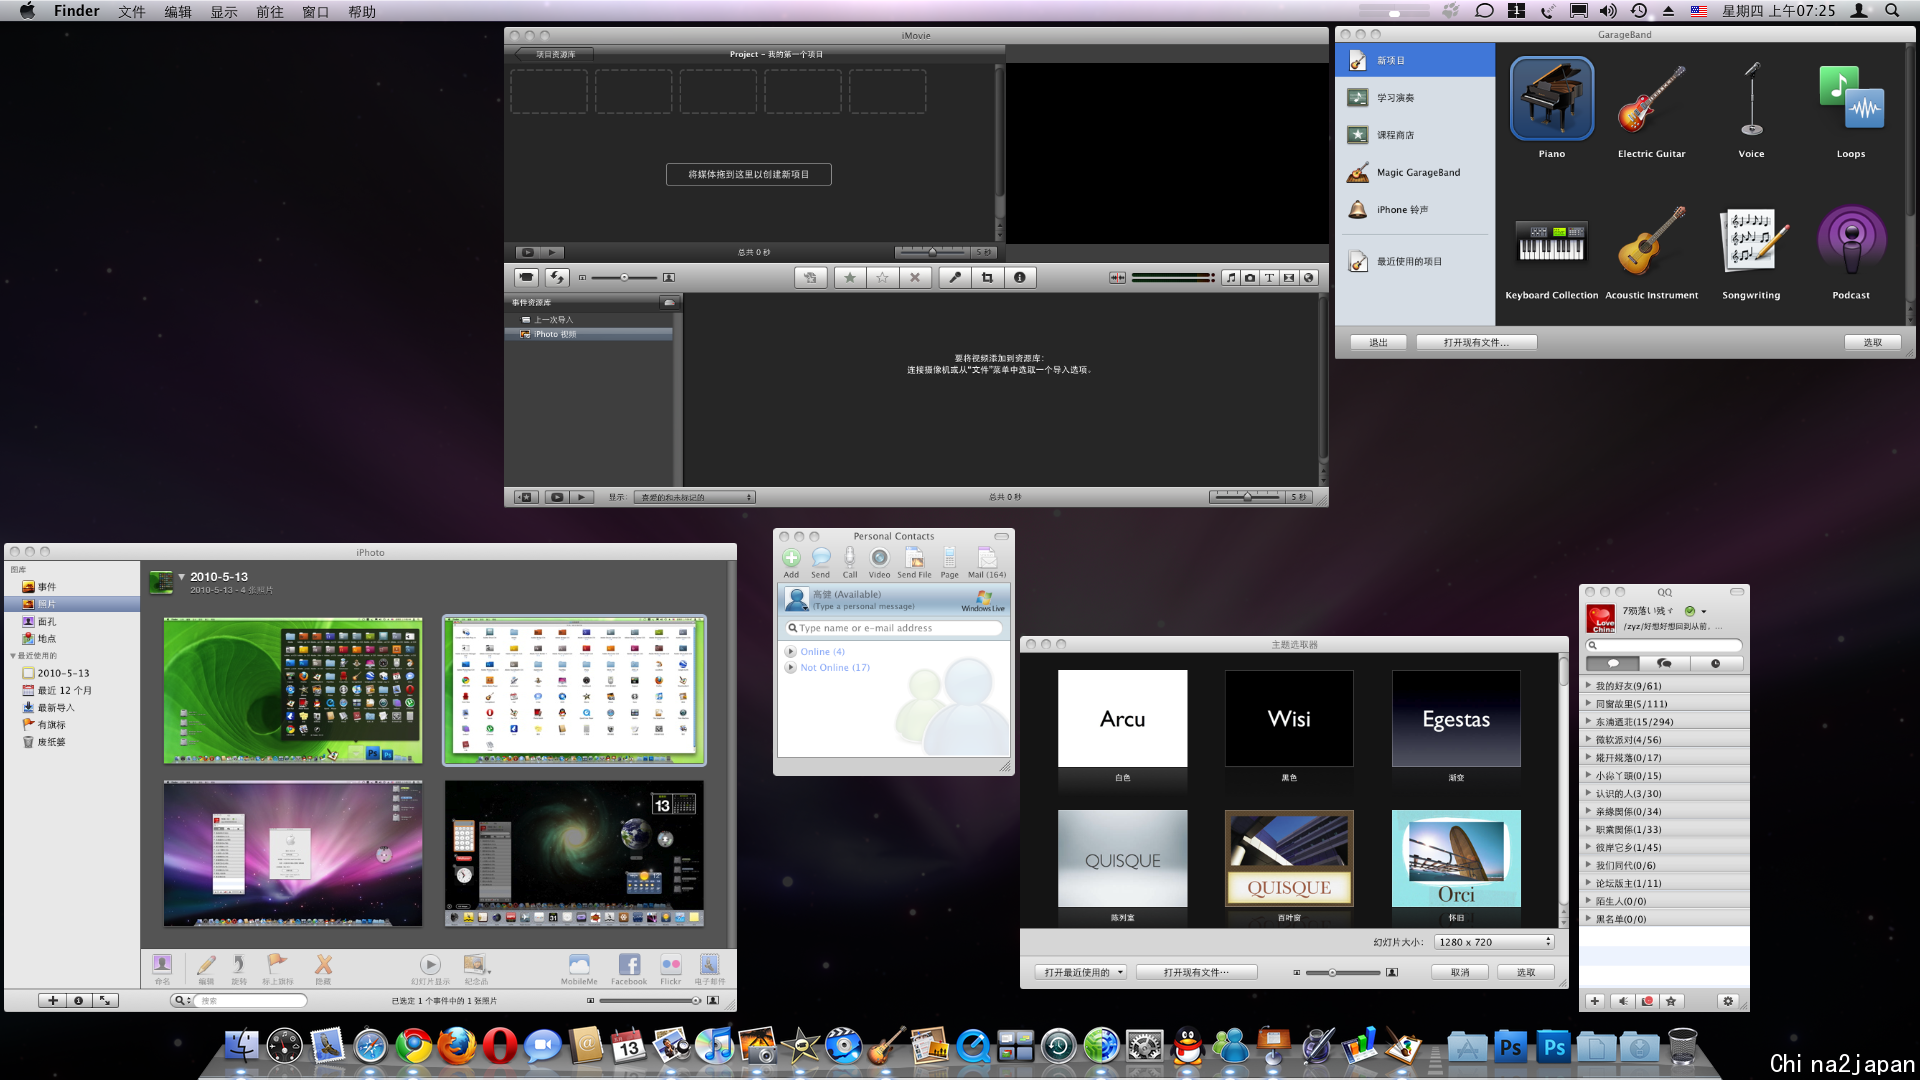The height and width of the screenshot is (1080, 1920).
Task: Open the camera import window in iMovie
Action: [x=526, y=277]
